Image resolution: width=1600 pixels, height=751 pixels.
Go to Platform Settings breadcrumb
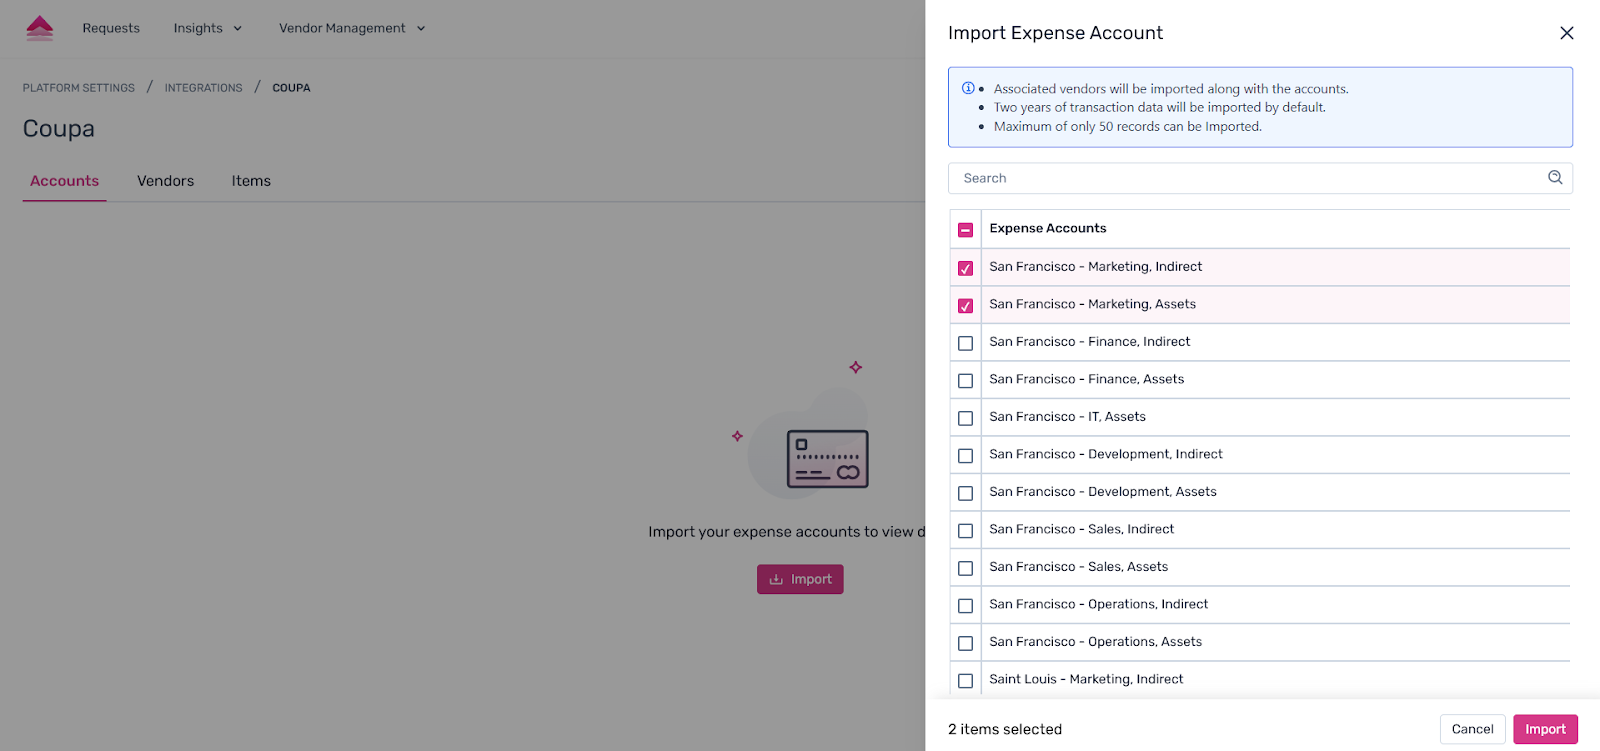tap(79, 88)
